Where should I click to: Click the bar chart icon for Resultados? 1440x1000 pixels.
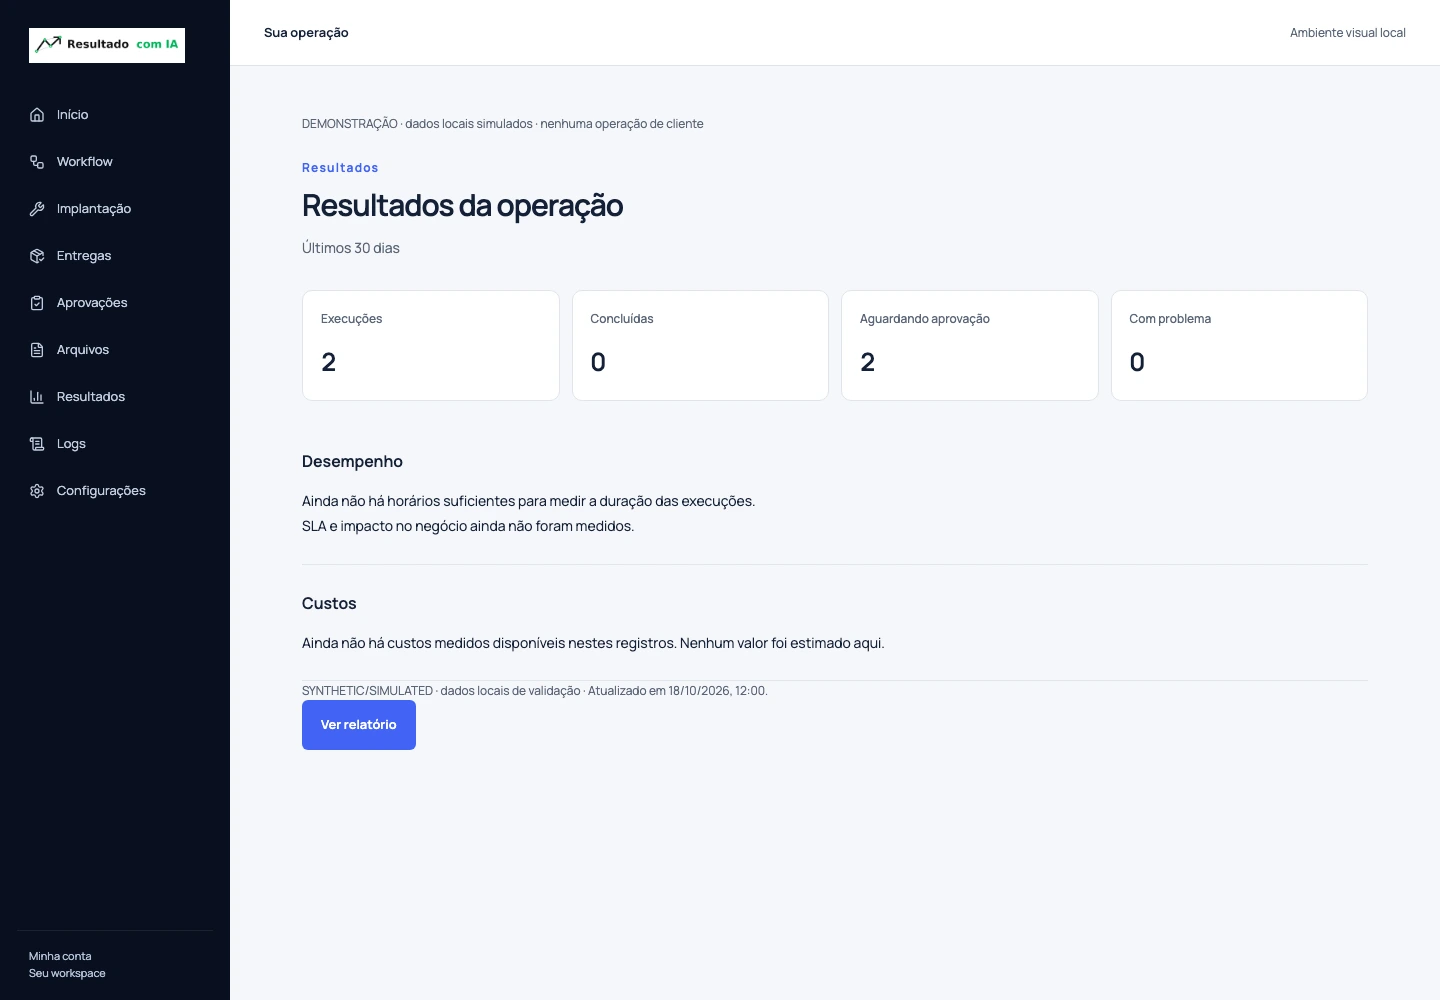tap(37, 397)
